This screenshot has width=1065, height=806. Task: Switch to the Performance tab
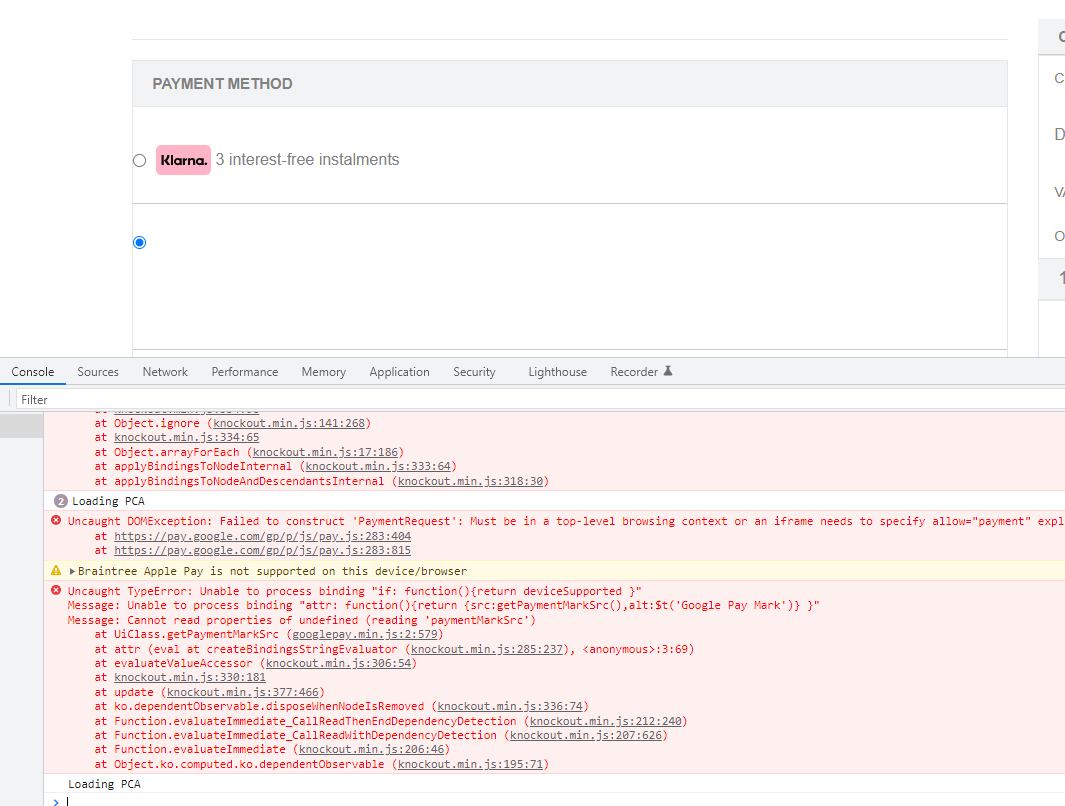(244, 371)
